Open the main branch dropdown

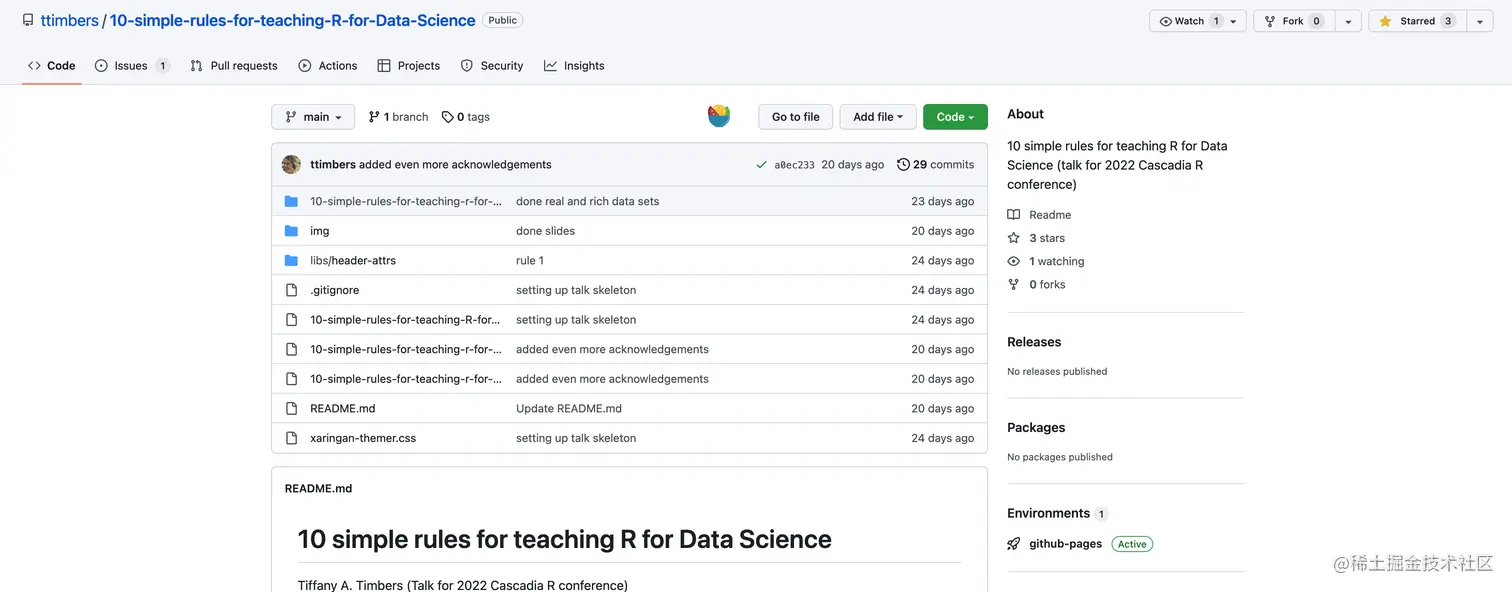pyautogui.click(x=312, y=116)
